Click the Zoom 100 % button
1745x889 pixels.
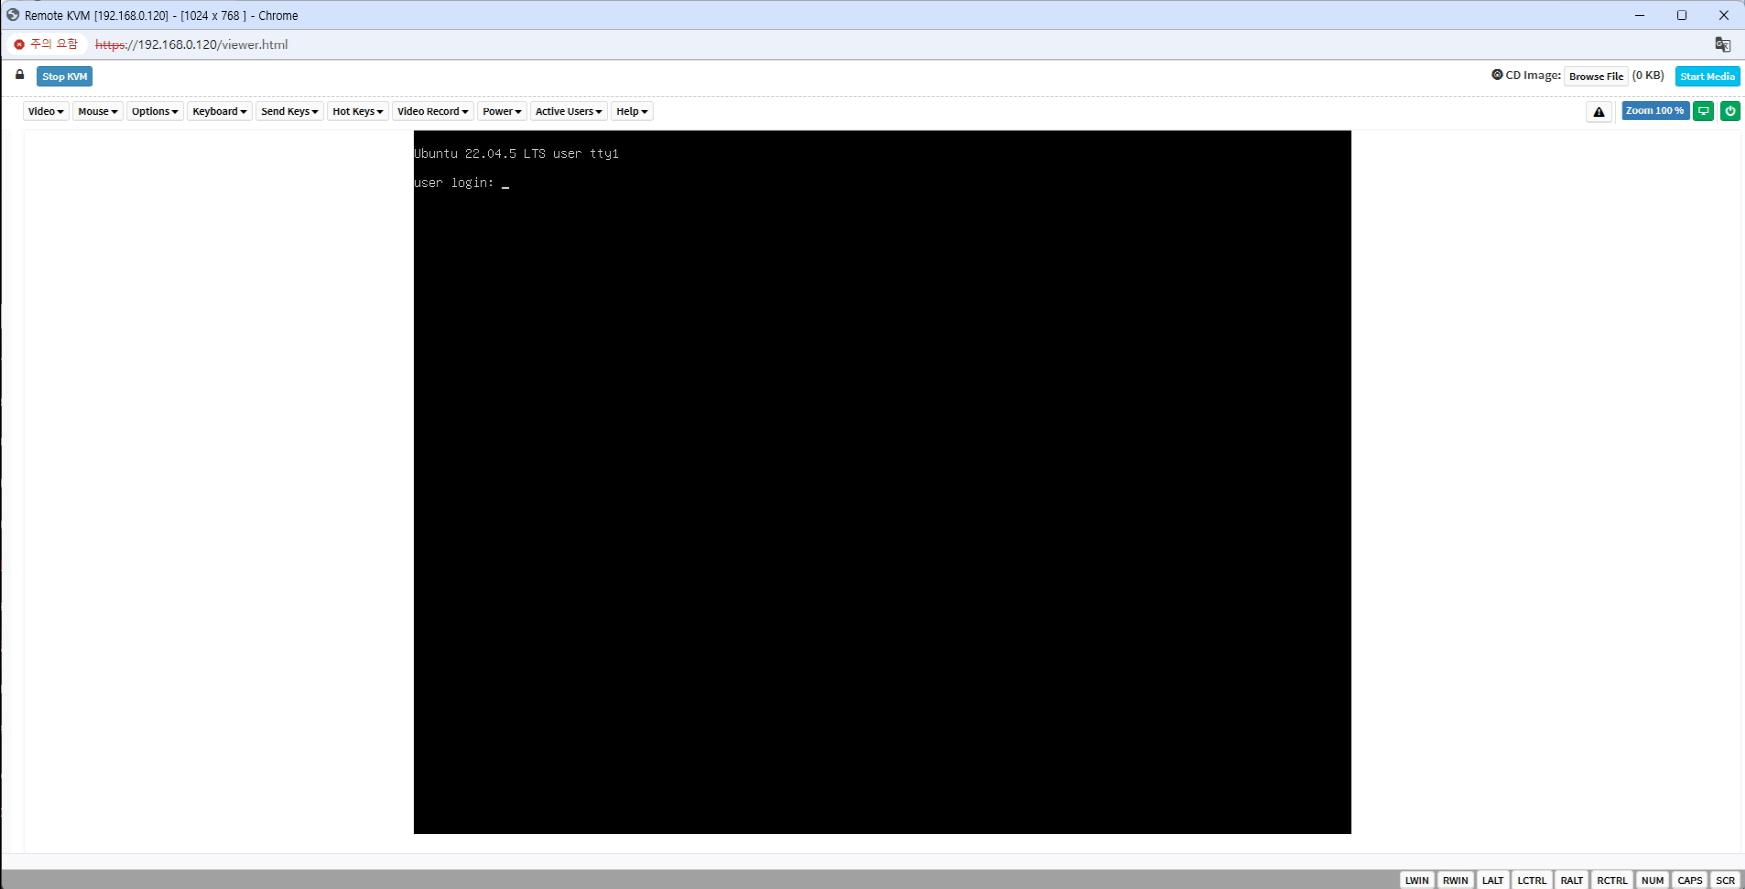click(1655, 111)
